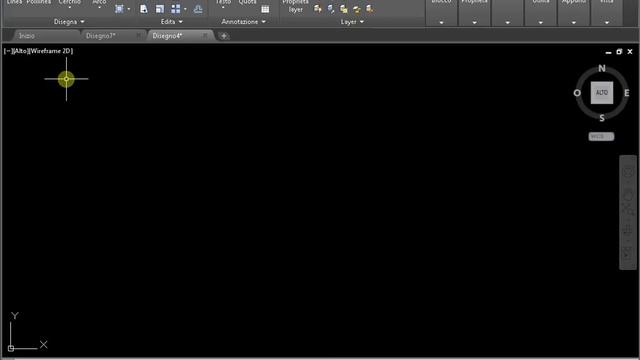
Task: Click the first layer tool icon after Proprietà layer
Action: [x=318, y=9]
